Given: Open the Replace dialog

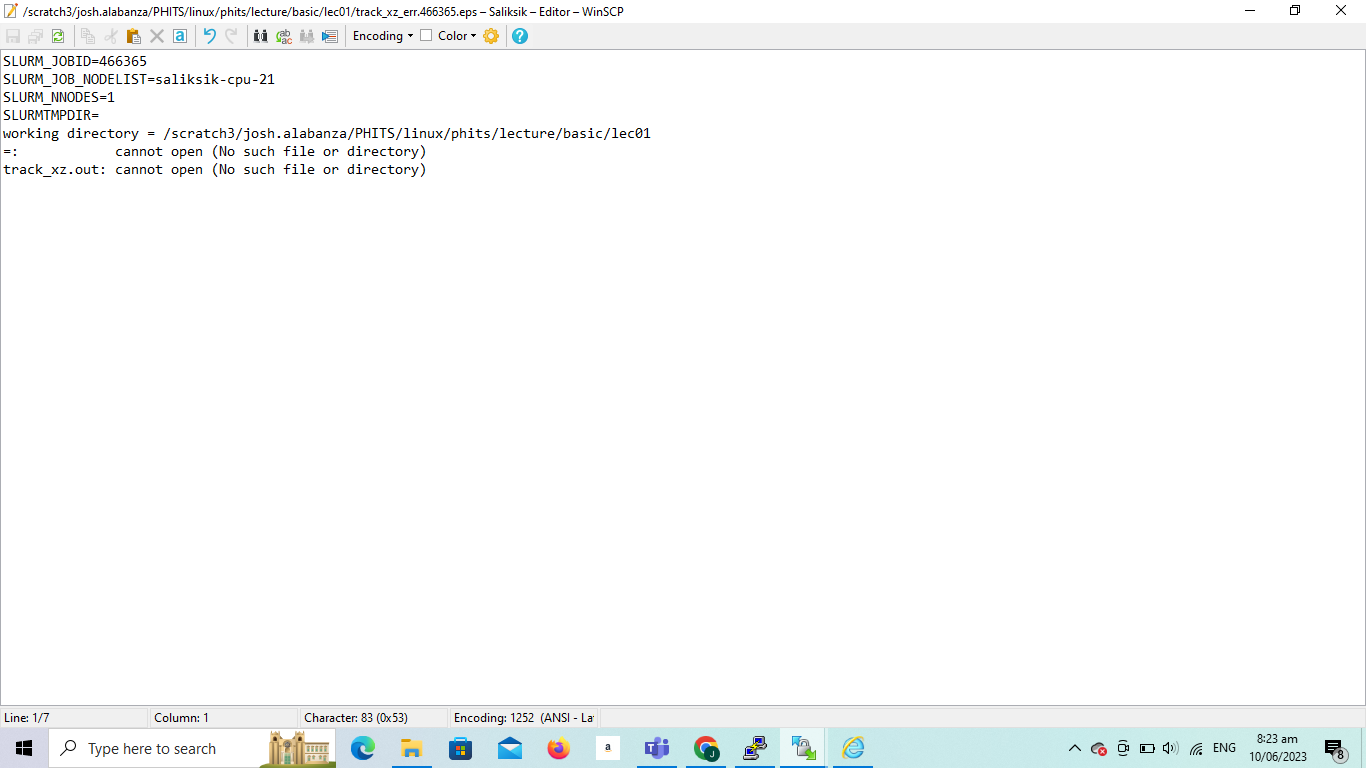Looking at the screenshot, I should pos(283,35).
